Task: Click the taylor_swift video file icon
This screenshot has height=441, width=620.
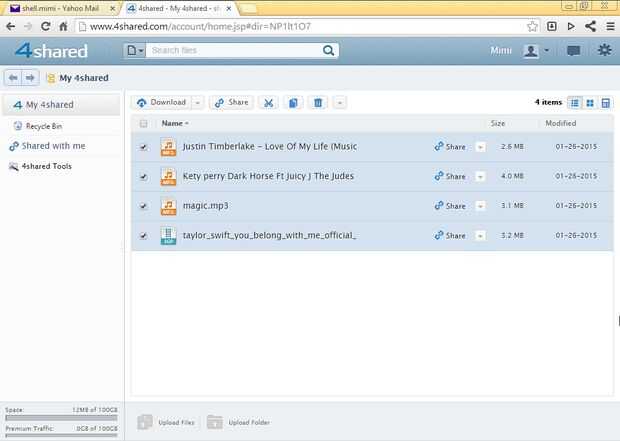Action: (168, 236)
